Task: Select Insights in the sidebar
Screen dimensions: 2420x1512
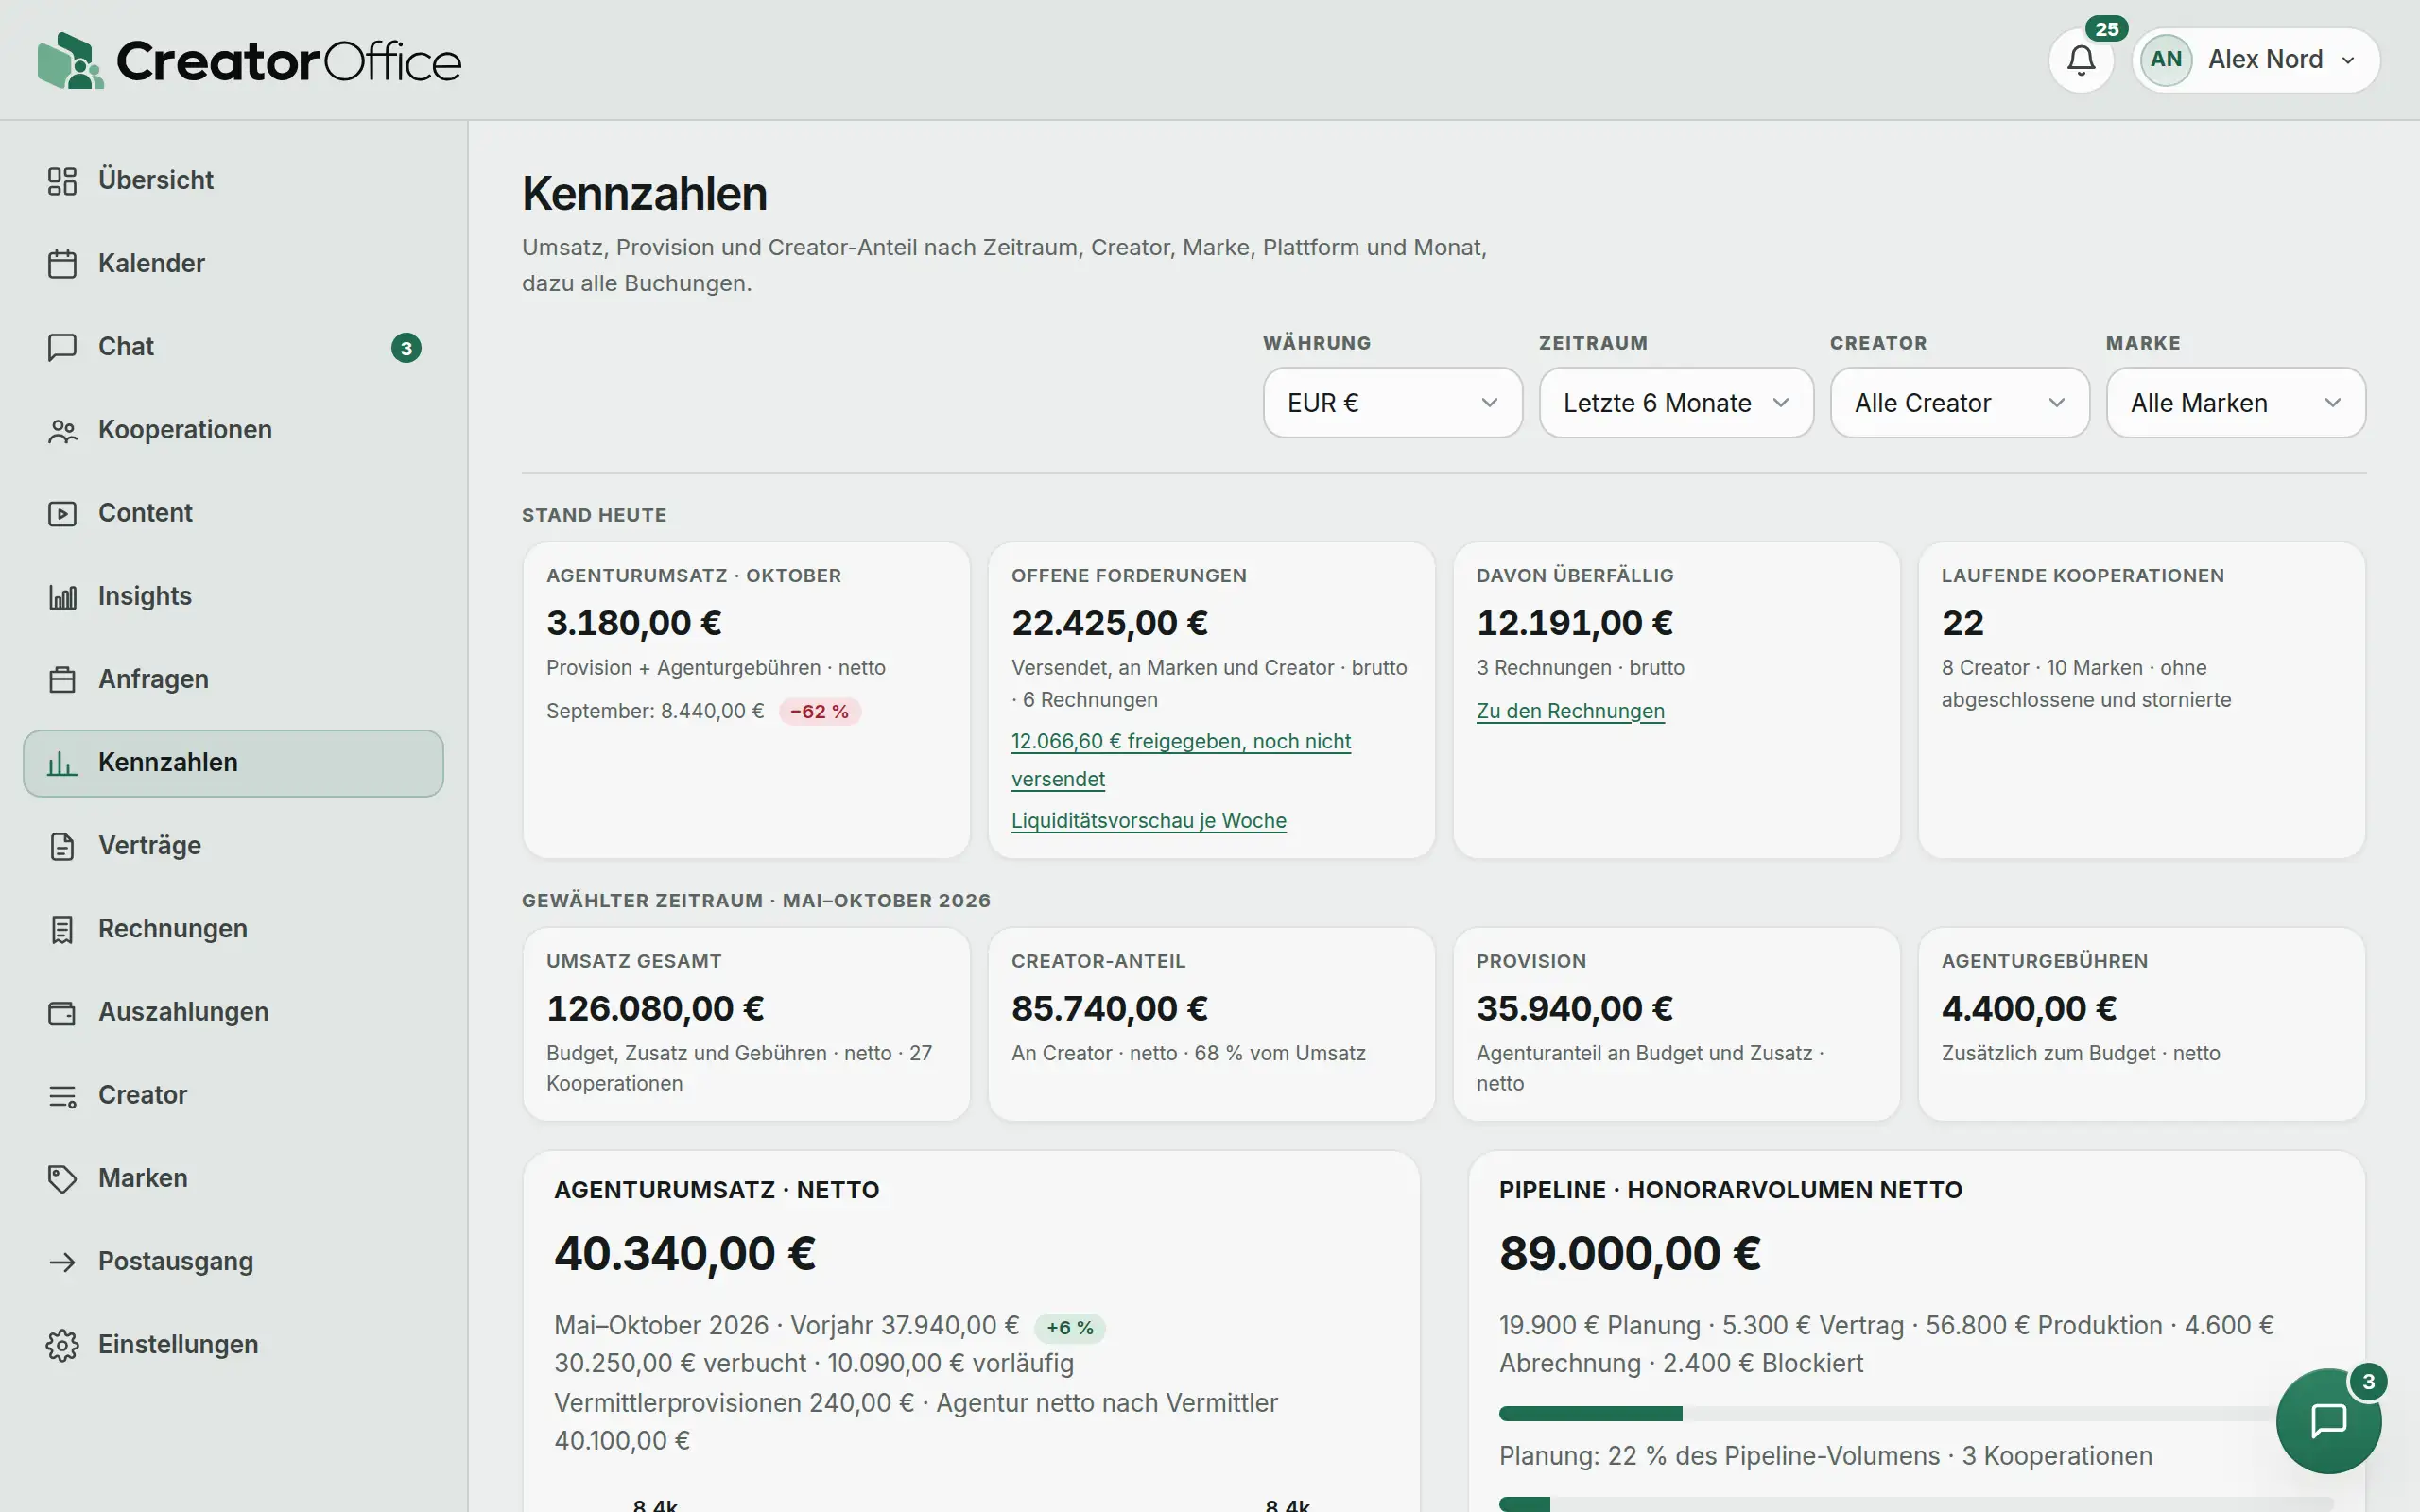Action: pyautogui.click(x=233, y=596)
